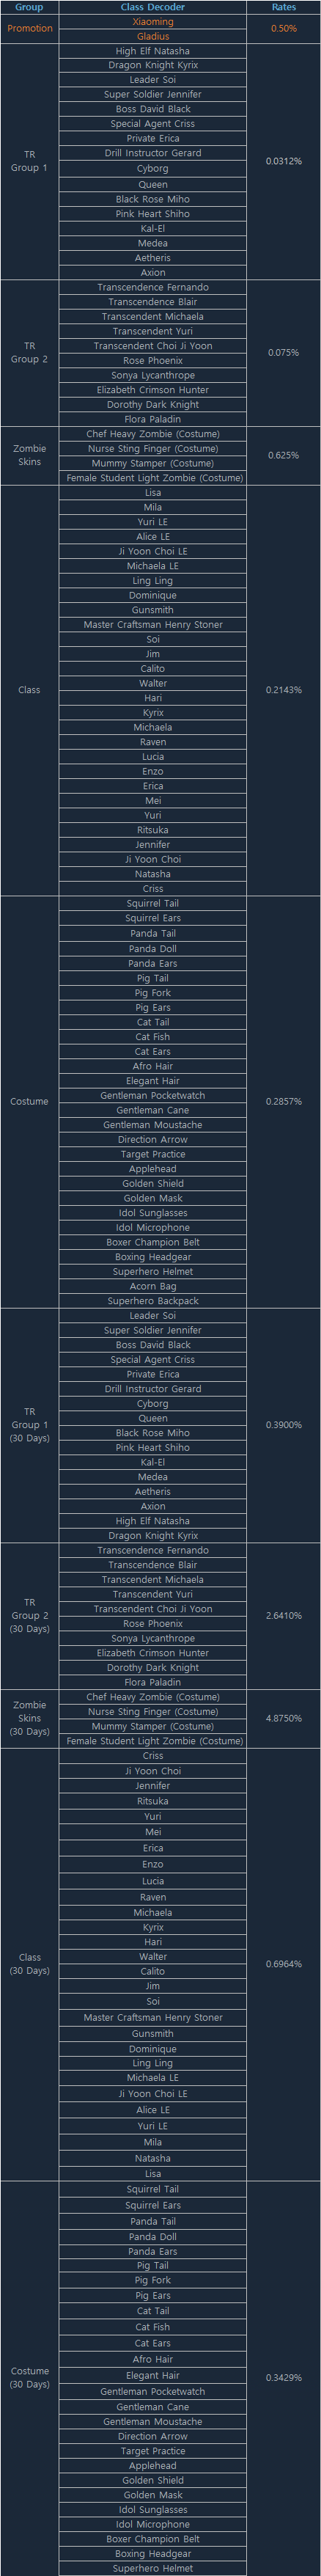Select the Acorn Bag costume row
The width and height of the screenshot is (321, 2576).
[x=153, y=1286]
